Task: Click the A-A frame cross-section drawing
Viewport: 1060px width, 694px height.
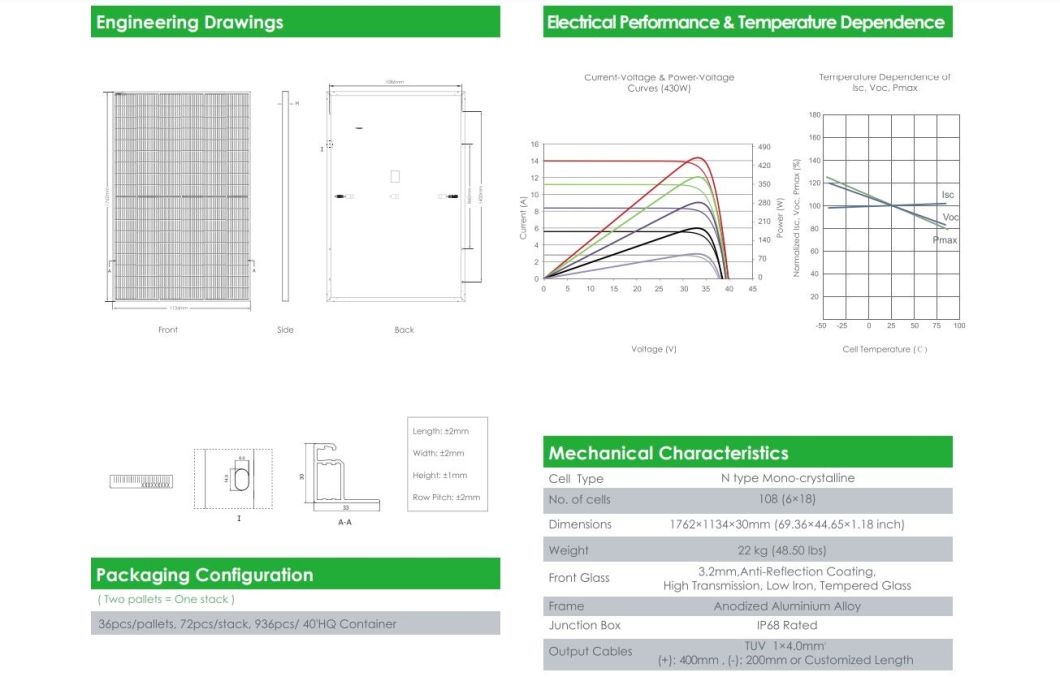Action: pyautogui.click(x=341, y=479)
